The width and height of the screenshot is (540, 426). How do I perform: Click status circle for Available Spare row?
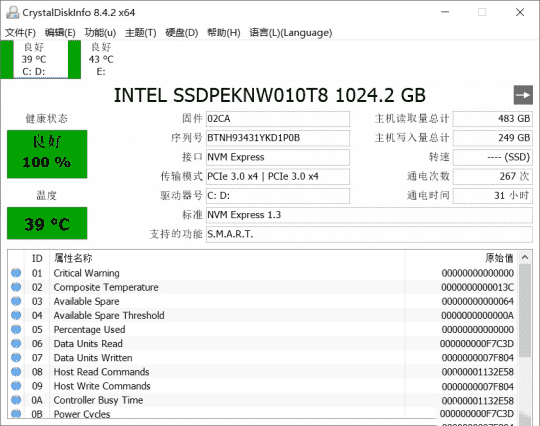[x=16, y=301]
